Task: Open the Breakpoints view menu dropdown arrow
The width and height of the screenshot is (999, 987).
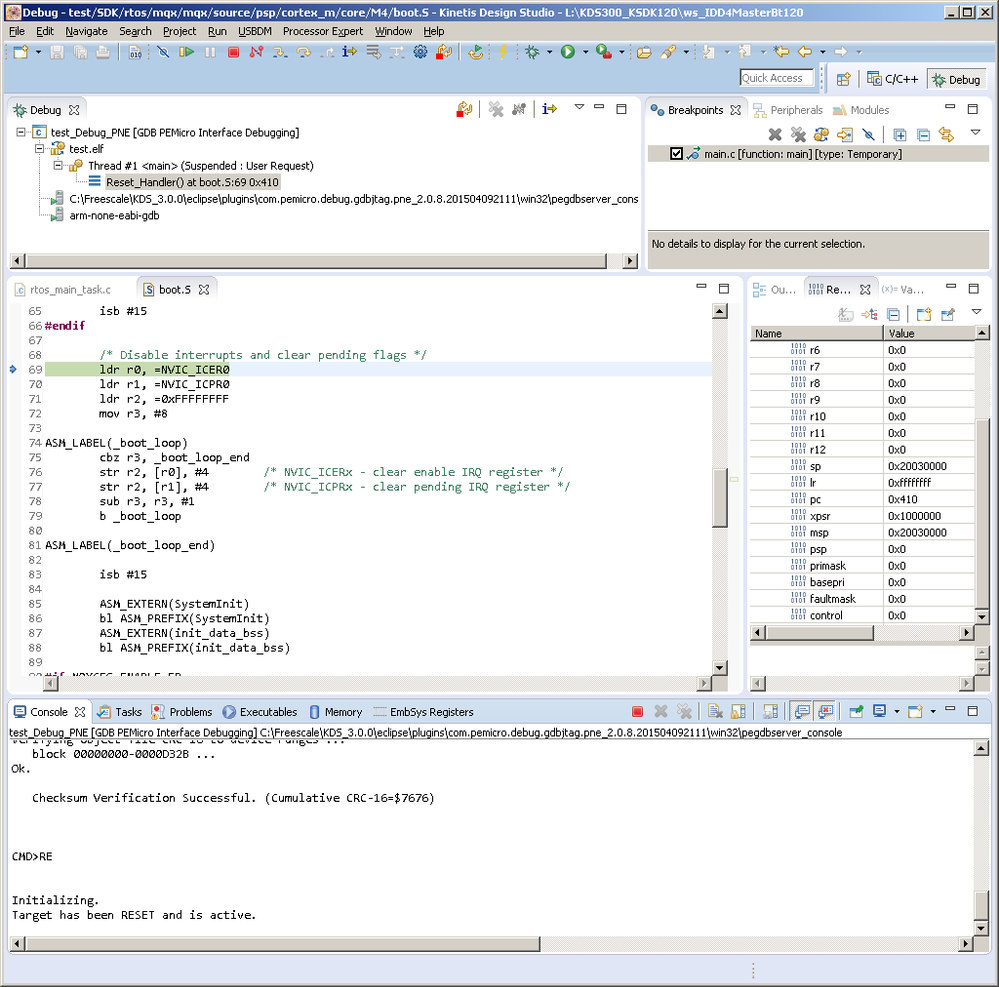Action: coord(975,133)
